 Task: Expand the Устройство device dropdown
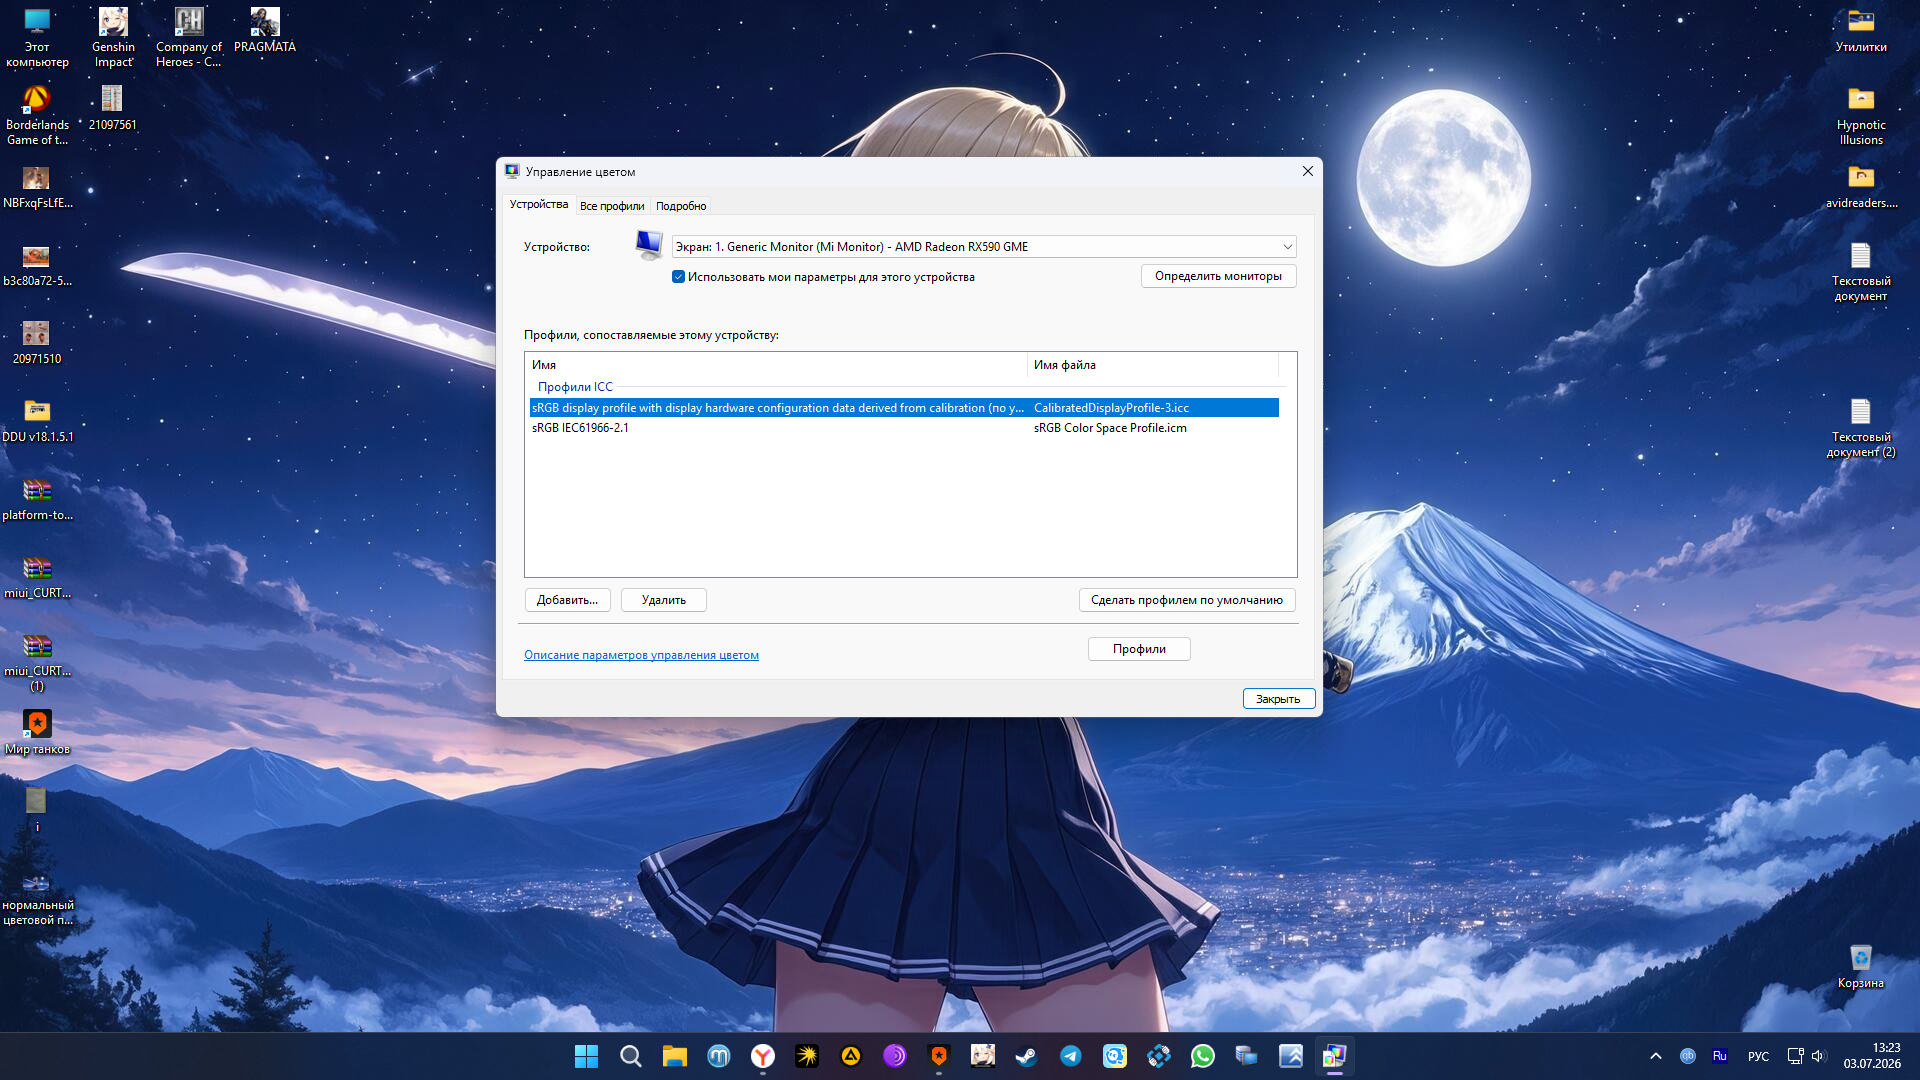point(984,247)
